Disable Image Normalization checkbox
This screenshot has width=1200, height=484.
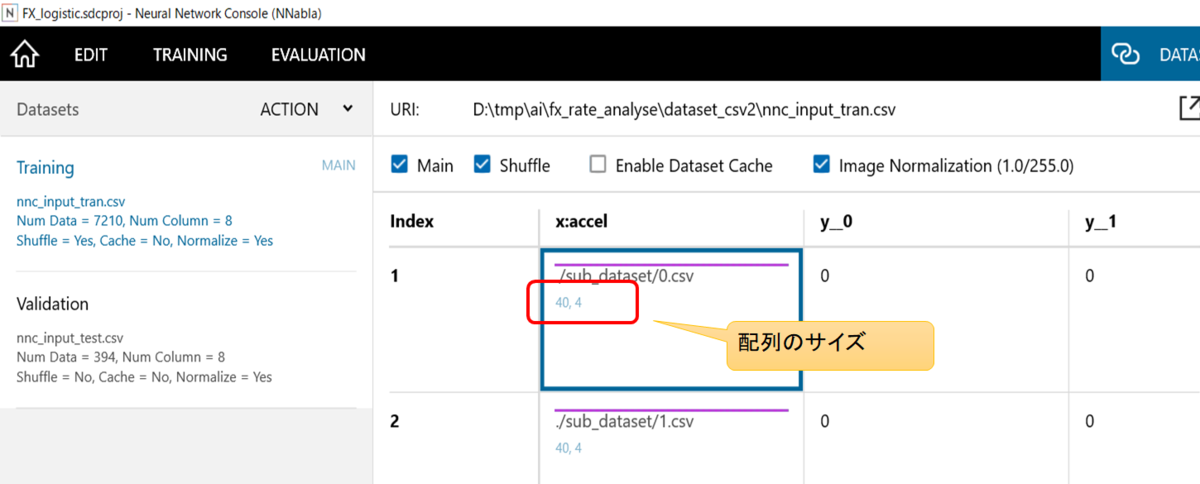point(822,165)
